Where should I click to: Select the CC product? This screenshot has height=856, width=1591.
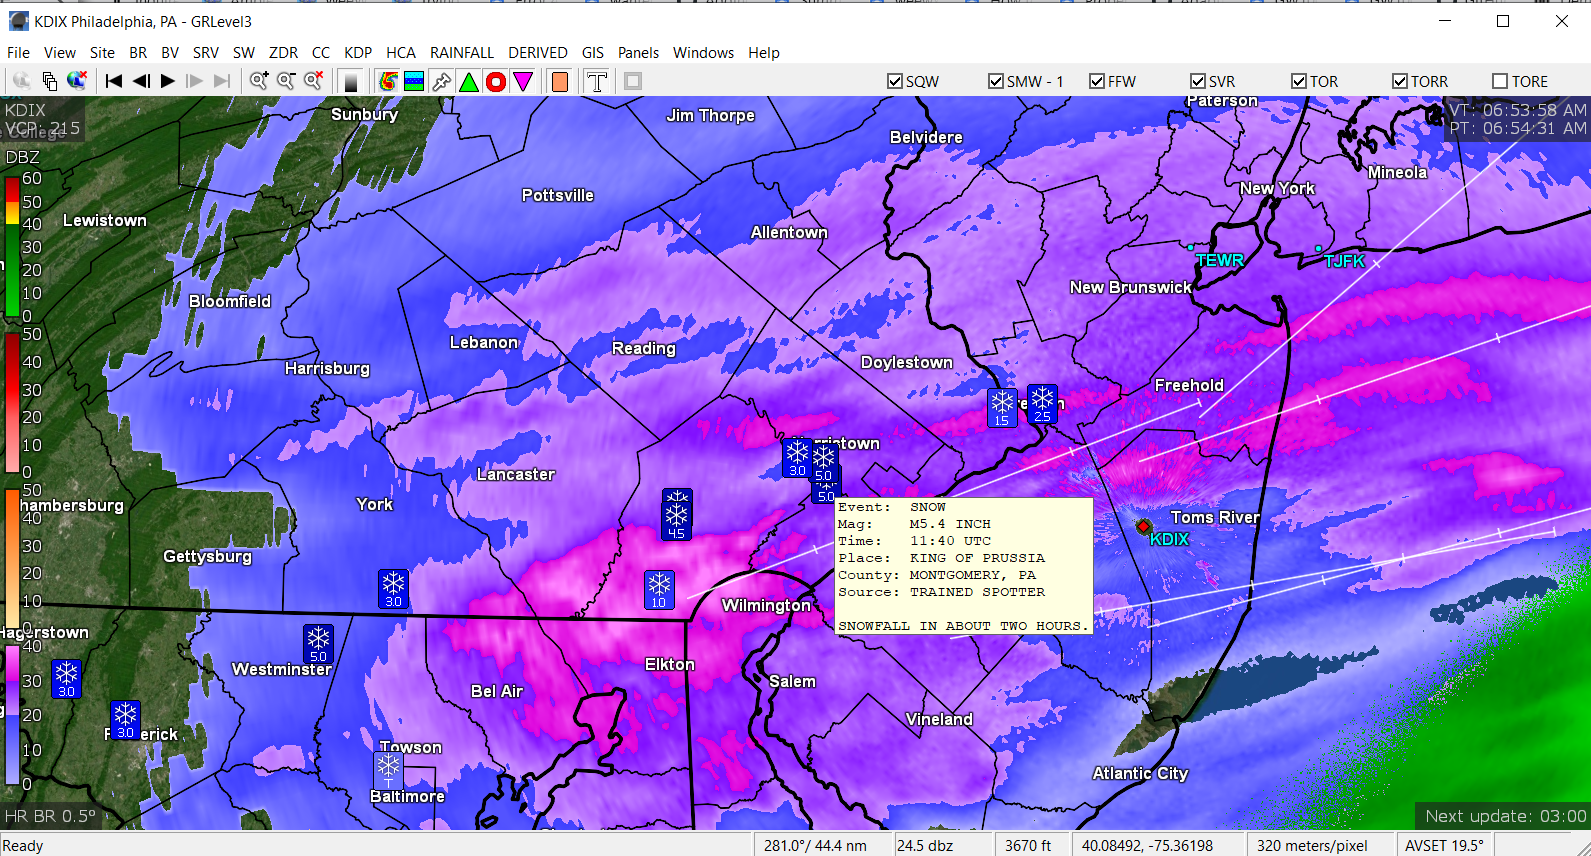(x=321, y=53)
